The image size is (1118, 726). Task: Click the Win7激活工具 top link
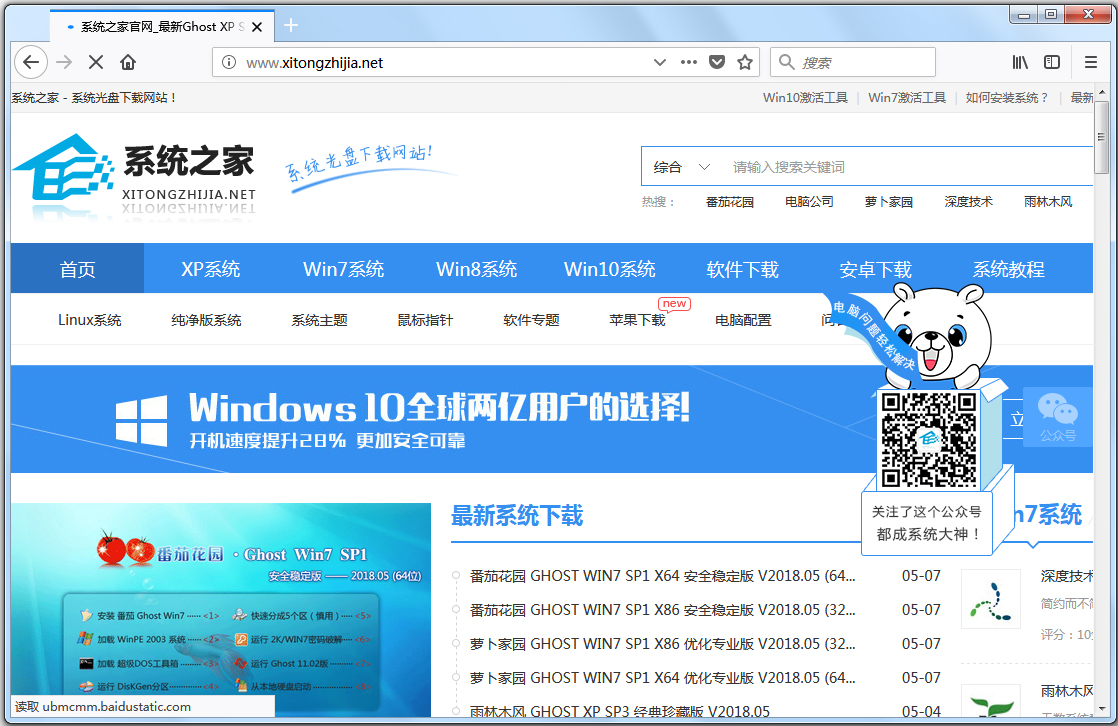[907, 98]
